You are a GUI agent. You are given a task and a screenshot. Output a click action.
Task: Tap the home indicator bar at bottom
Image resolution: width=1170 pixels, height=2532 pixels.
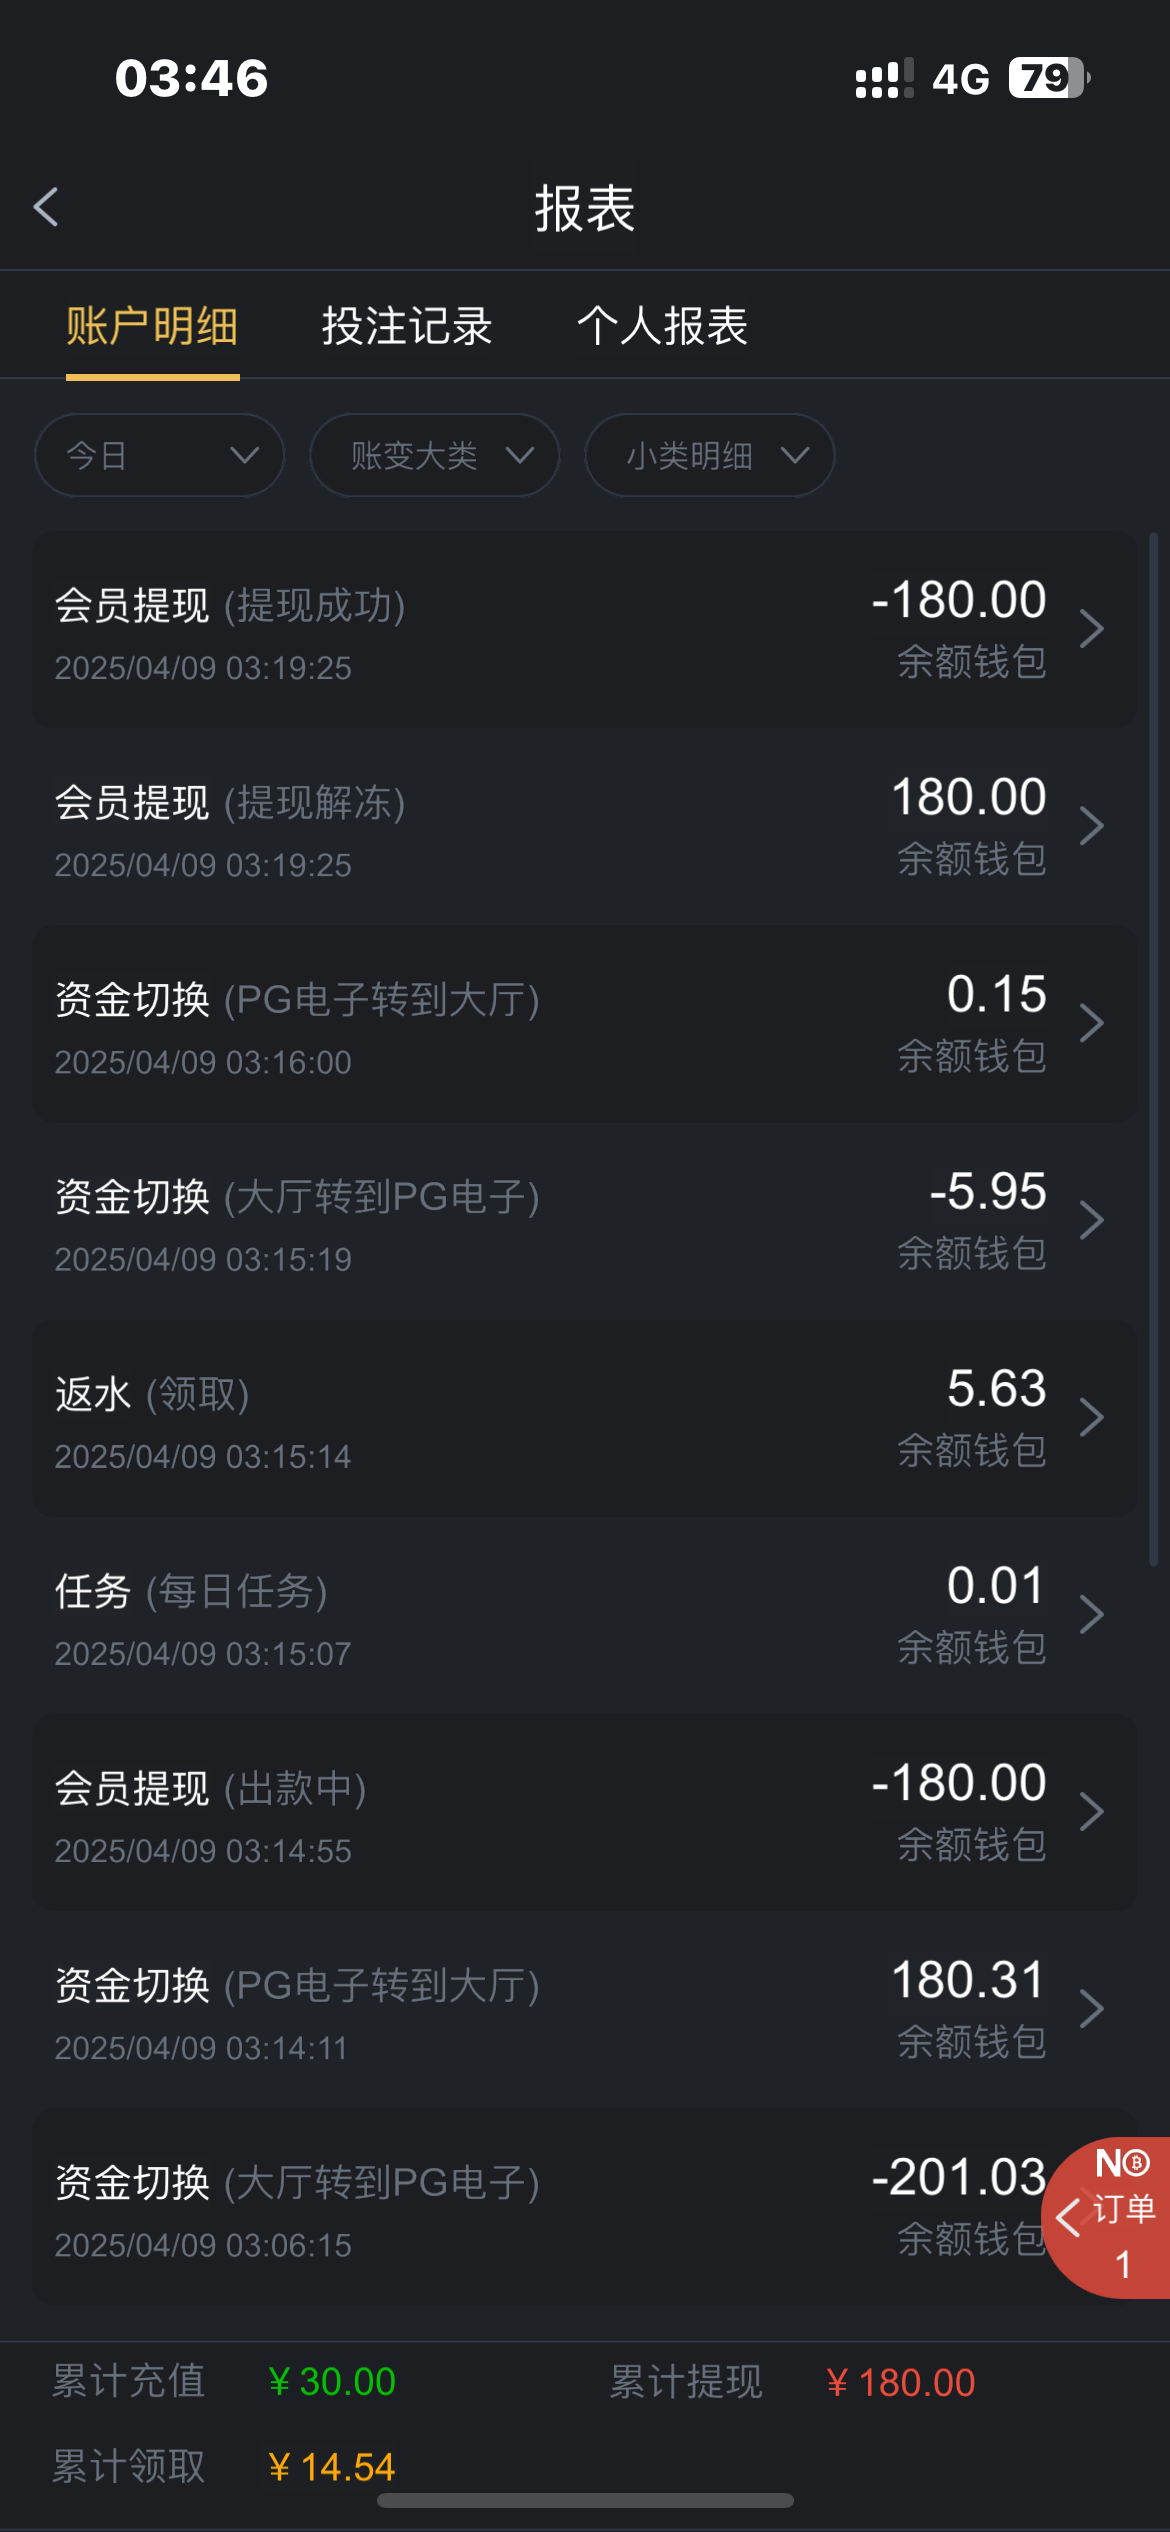tap(585, 2501)
